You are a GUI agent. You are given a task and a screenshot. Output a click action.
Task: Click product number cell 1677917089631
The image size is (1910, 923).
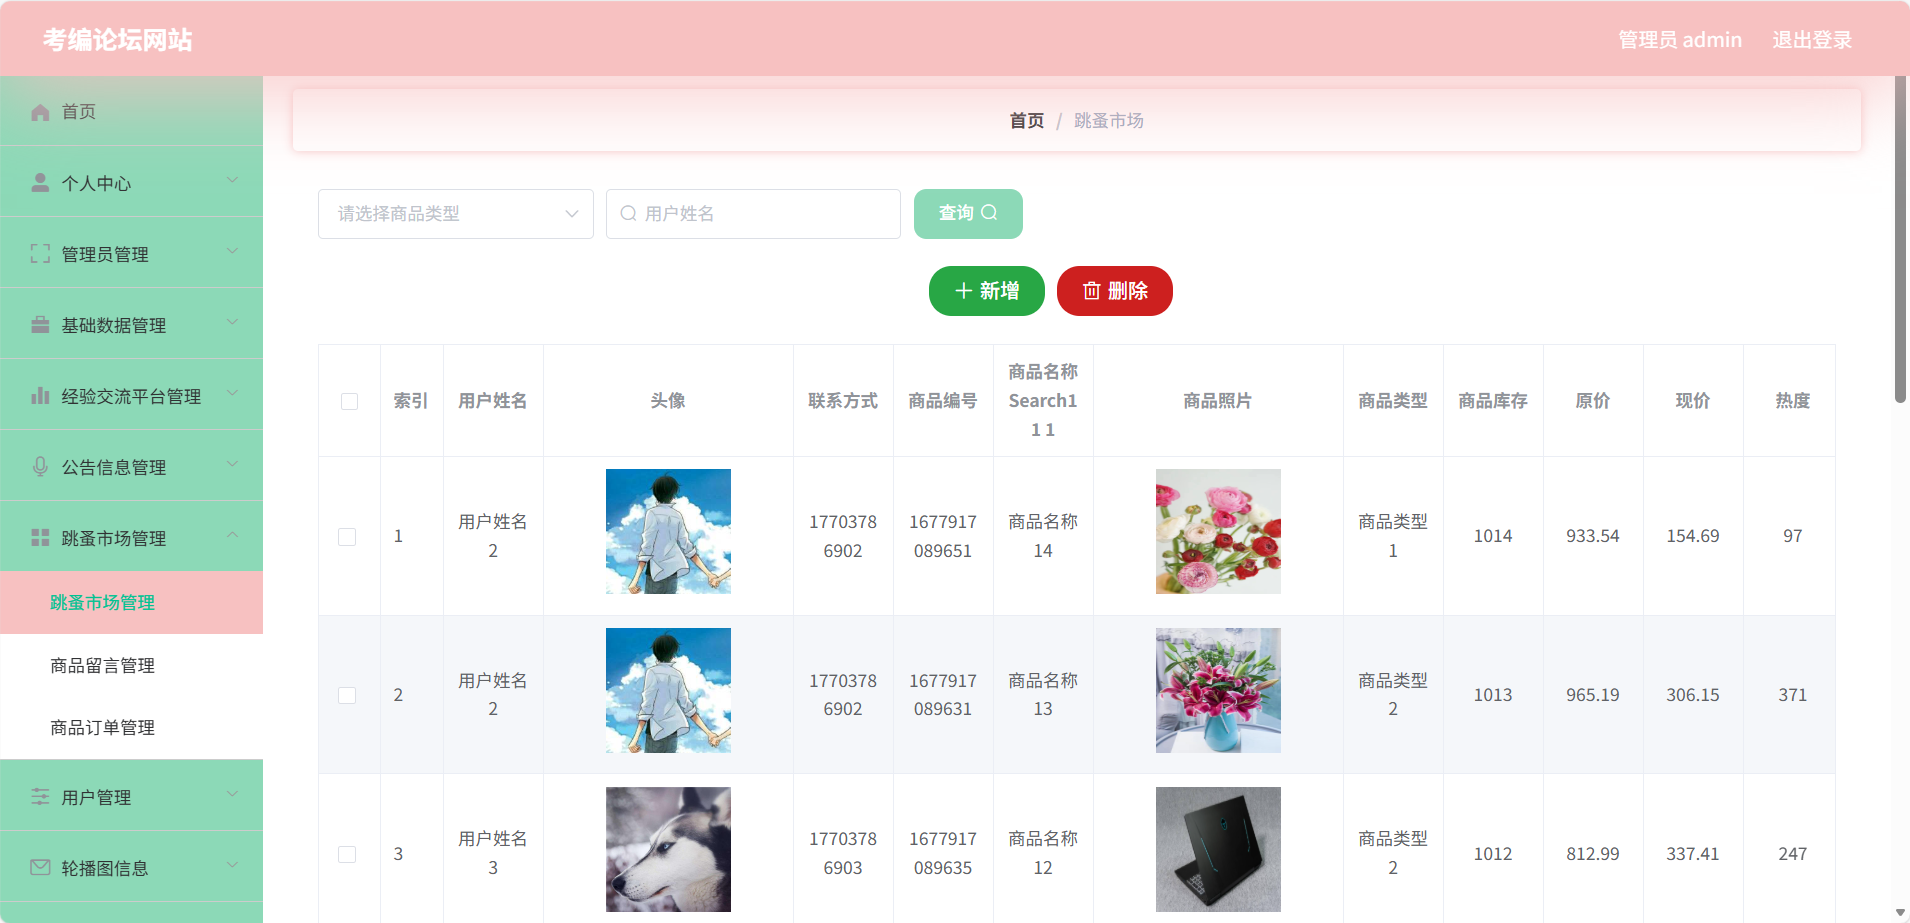click(943, 695)
